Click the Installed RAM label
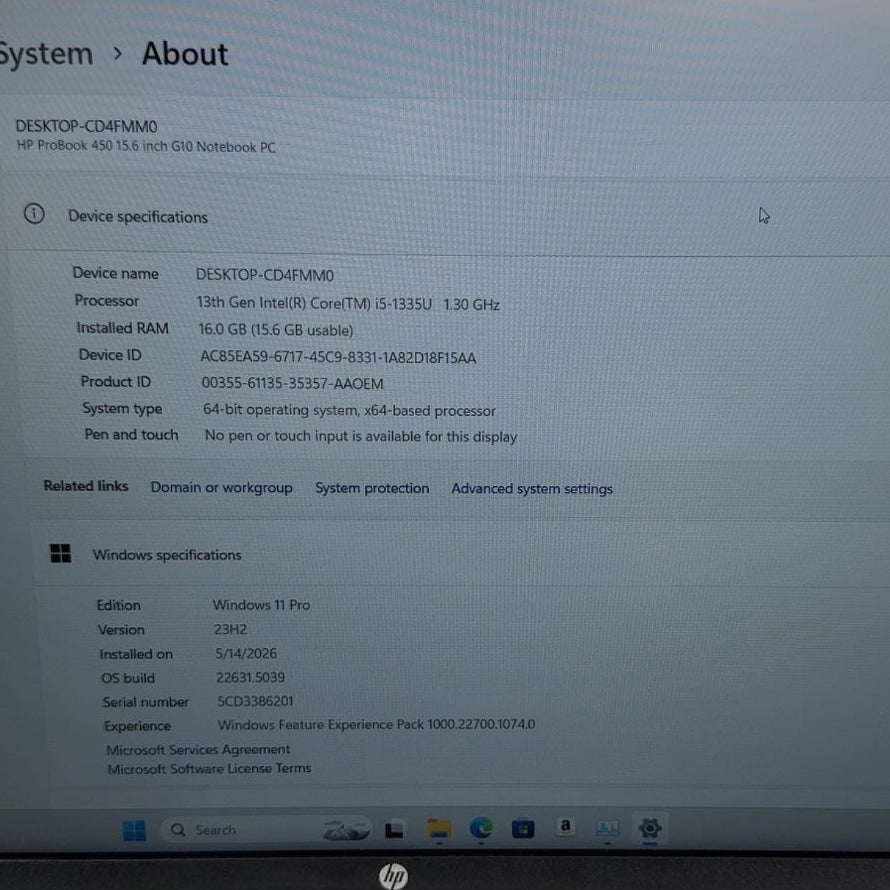This screenshot has width=890, height=890. coord(123,328)
